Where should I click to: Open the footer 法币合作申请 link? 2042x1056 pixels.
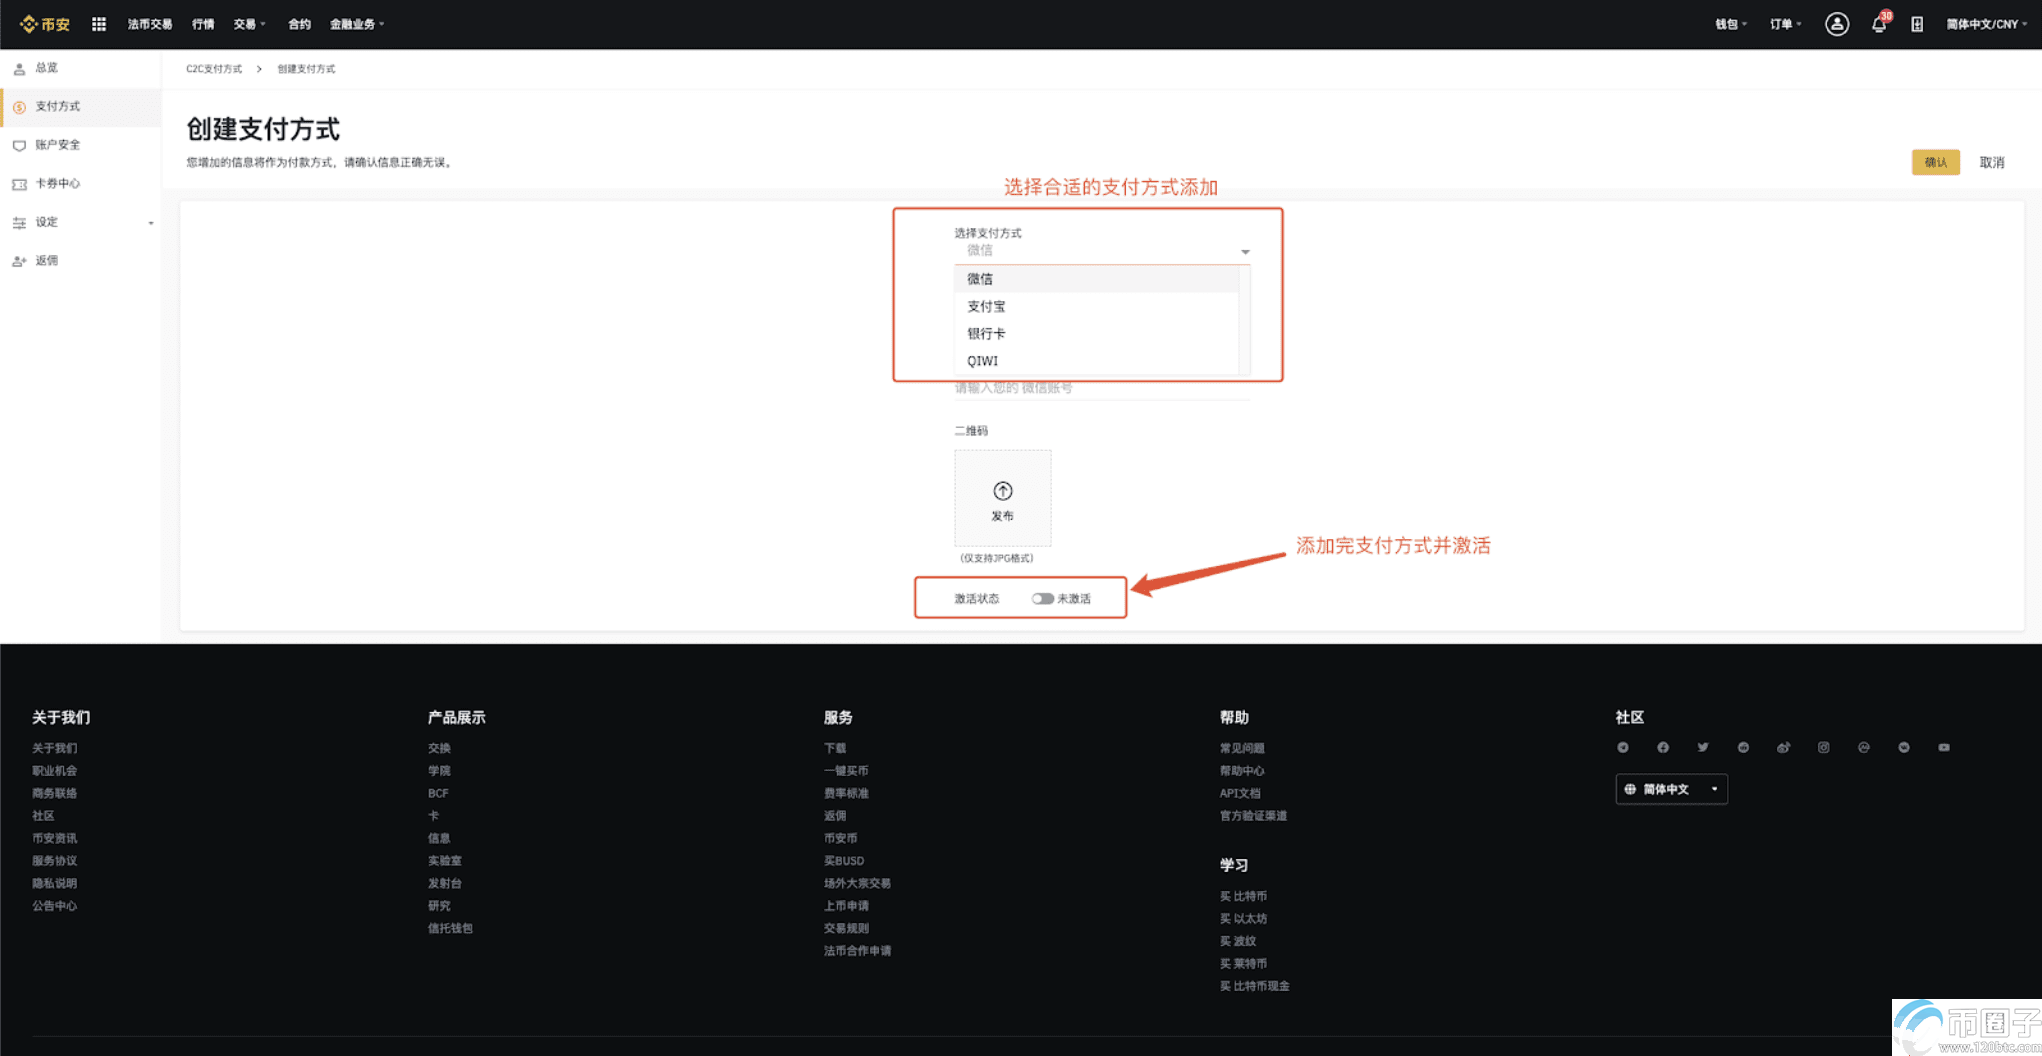[x=857, y=951]
